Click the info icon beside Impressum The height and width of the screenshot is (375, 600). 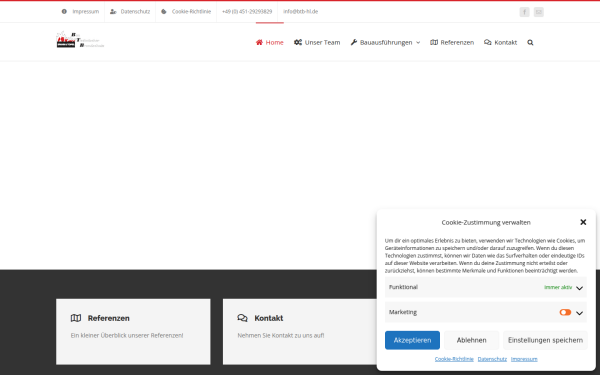pos(64,11)
